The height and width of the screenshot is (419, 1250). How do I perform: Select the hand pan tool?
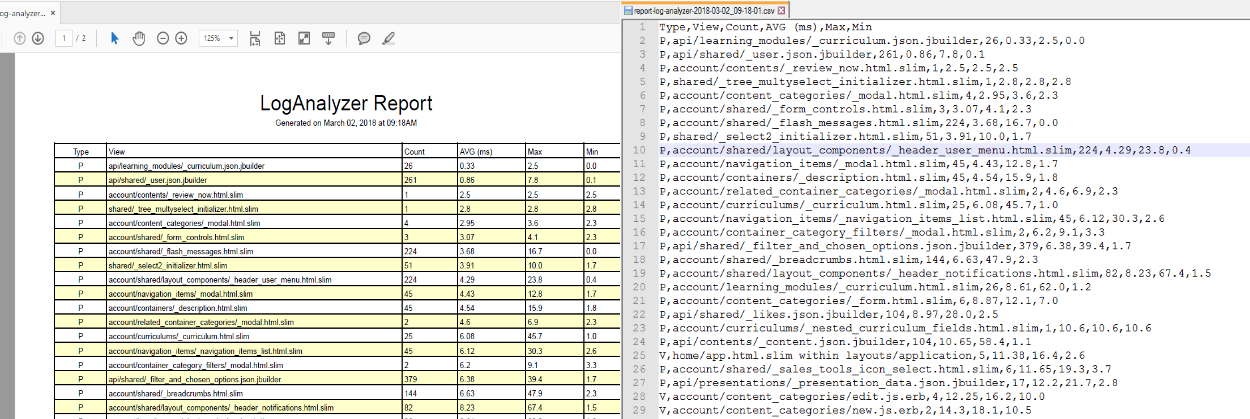click(139, 38)
